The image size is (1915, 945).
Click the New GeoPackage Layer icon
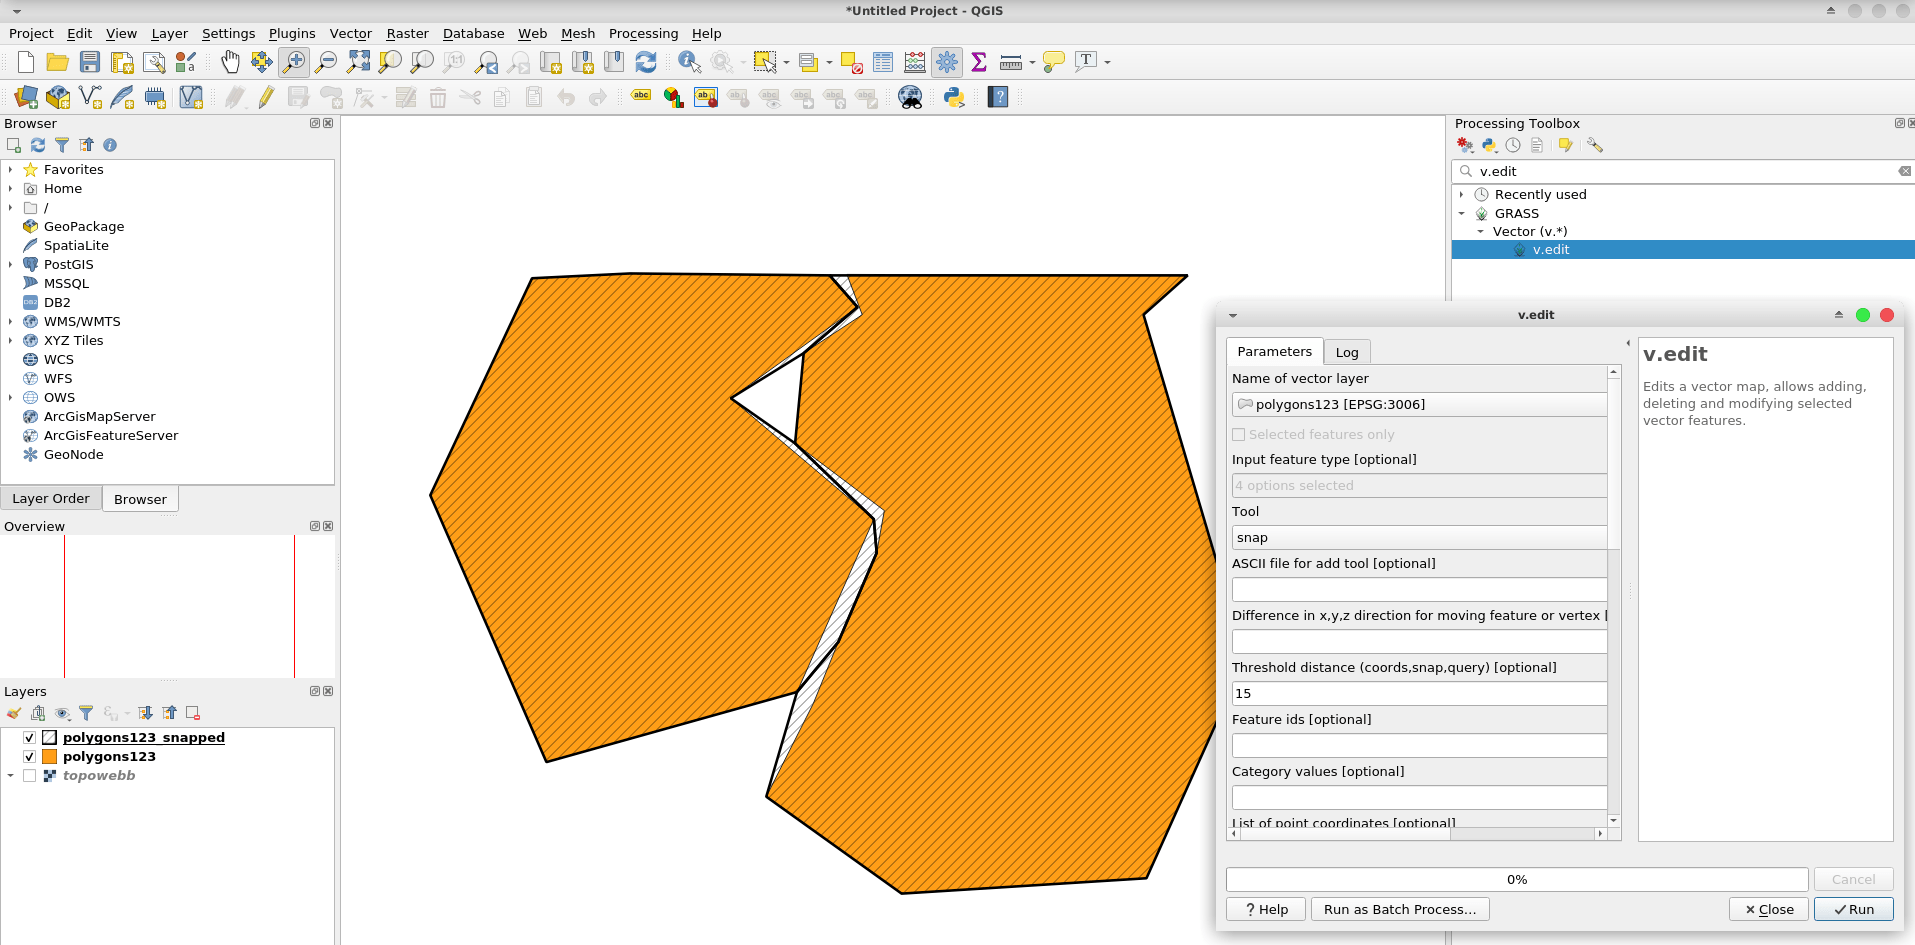pyautogui.click(x=58, y=97)
